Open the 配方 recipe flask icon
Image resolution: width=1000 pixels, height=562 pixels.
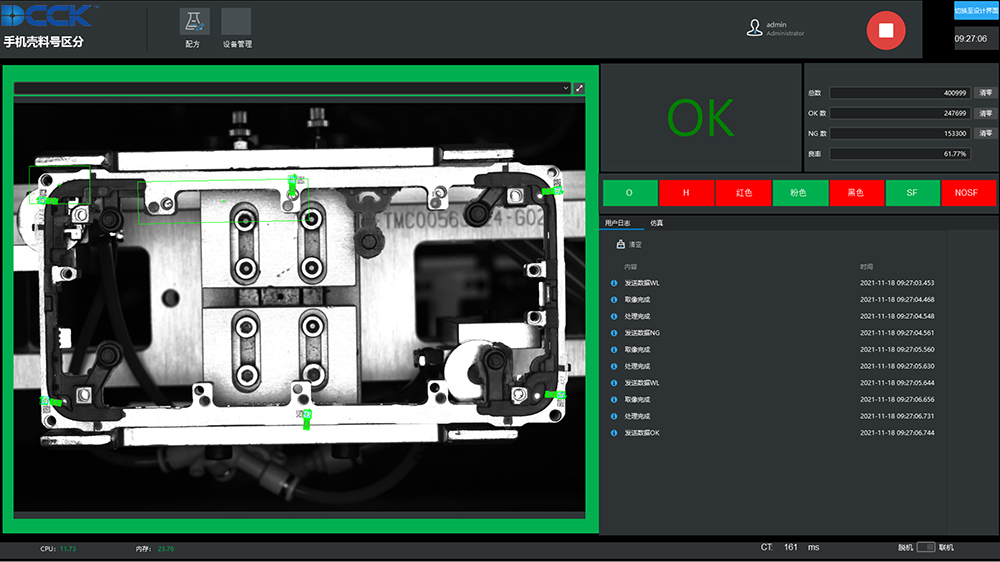(194, 23)
